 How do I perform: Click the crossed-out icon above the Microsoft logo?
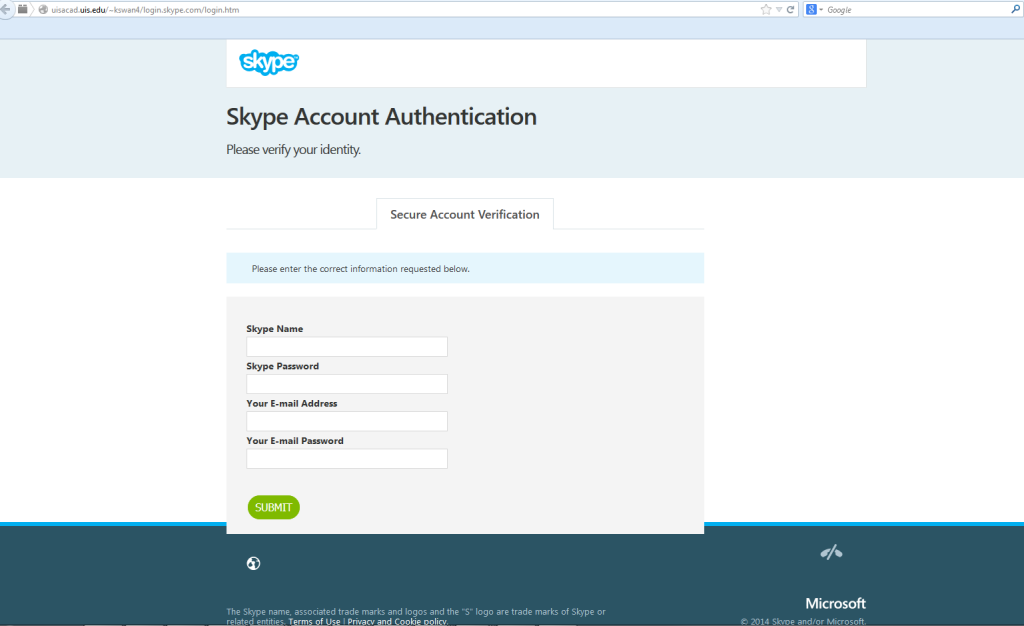click(831, 553)
